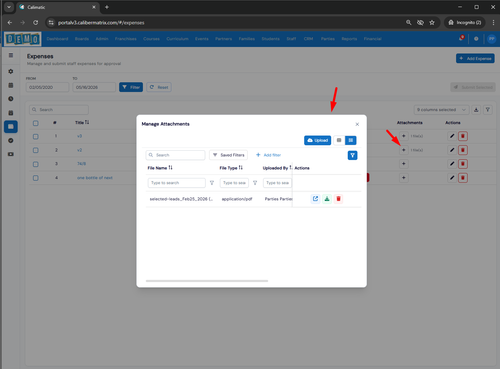Check the box for one bottle expense

click(x=36, y=178)
